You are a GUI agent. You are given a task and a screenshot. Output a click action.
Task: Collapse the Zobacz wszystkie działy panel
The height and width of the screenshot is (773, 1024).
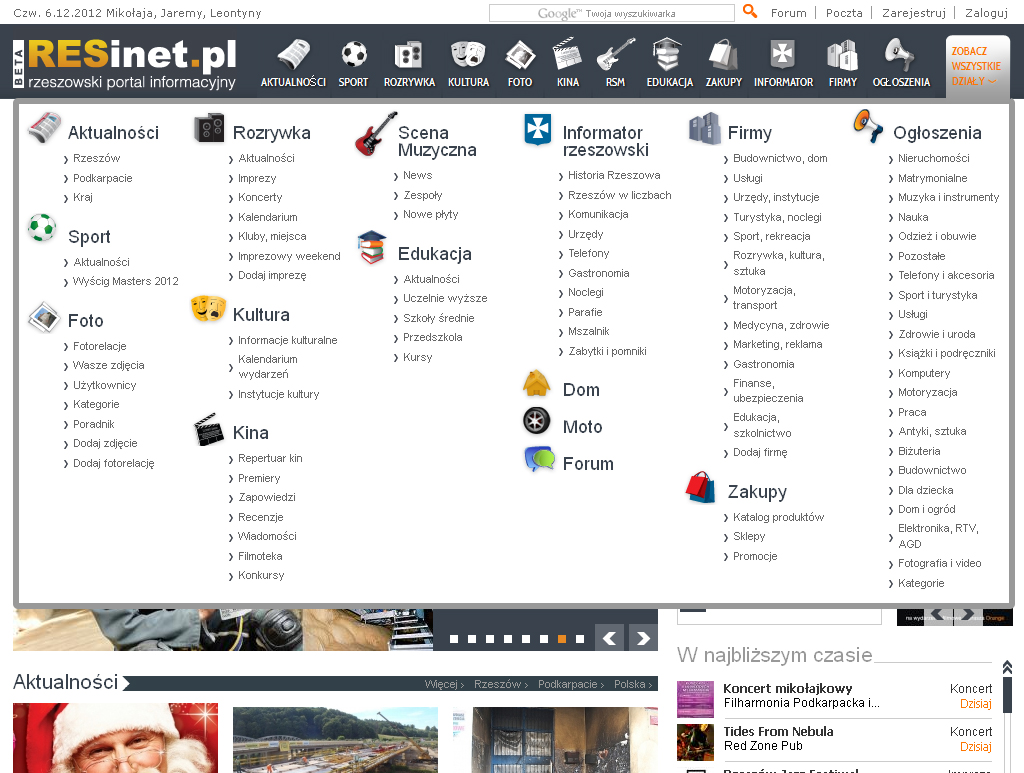(x=975, y=66)
